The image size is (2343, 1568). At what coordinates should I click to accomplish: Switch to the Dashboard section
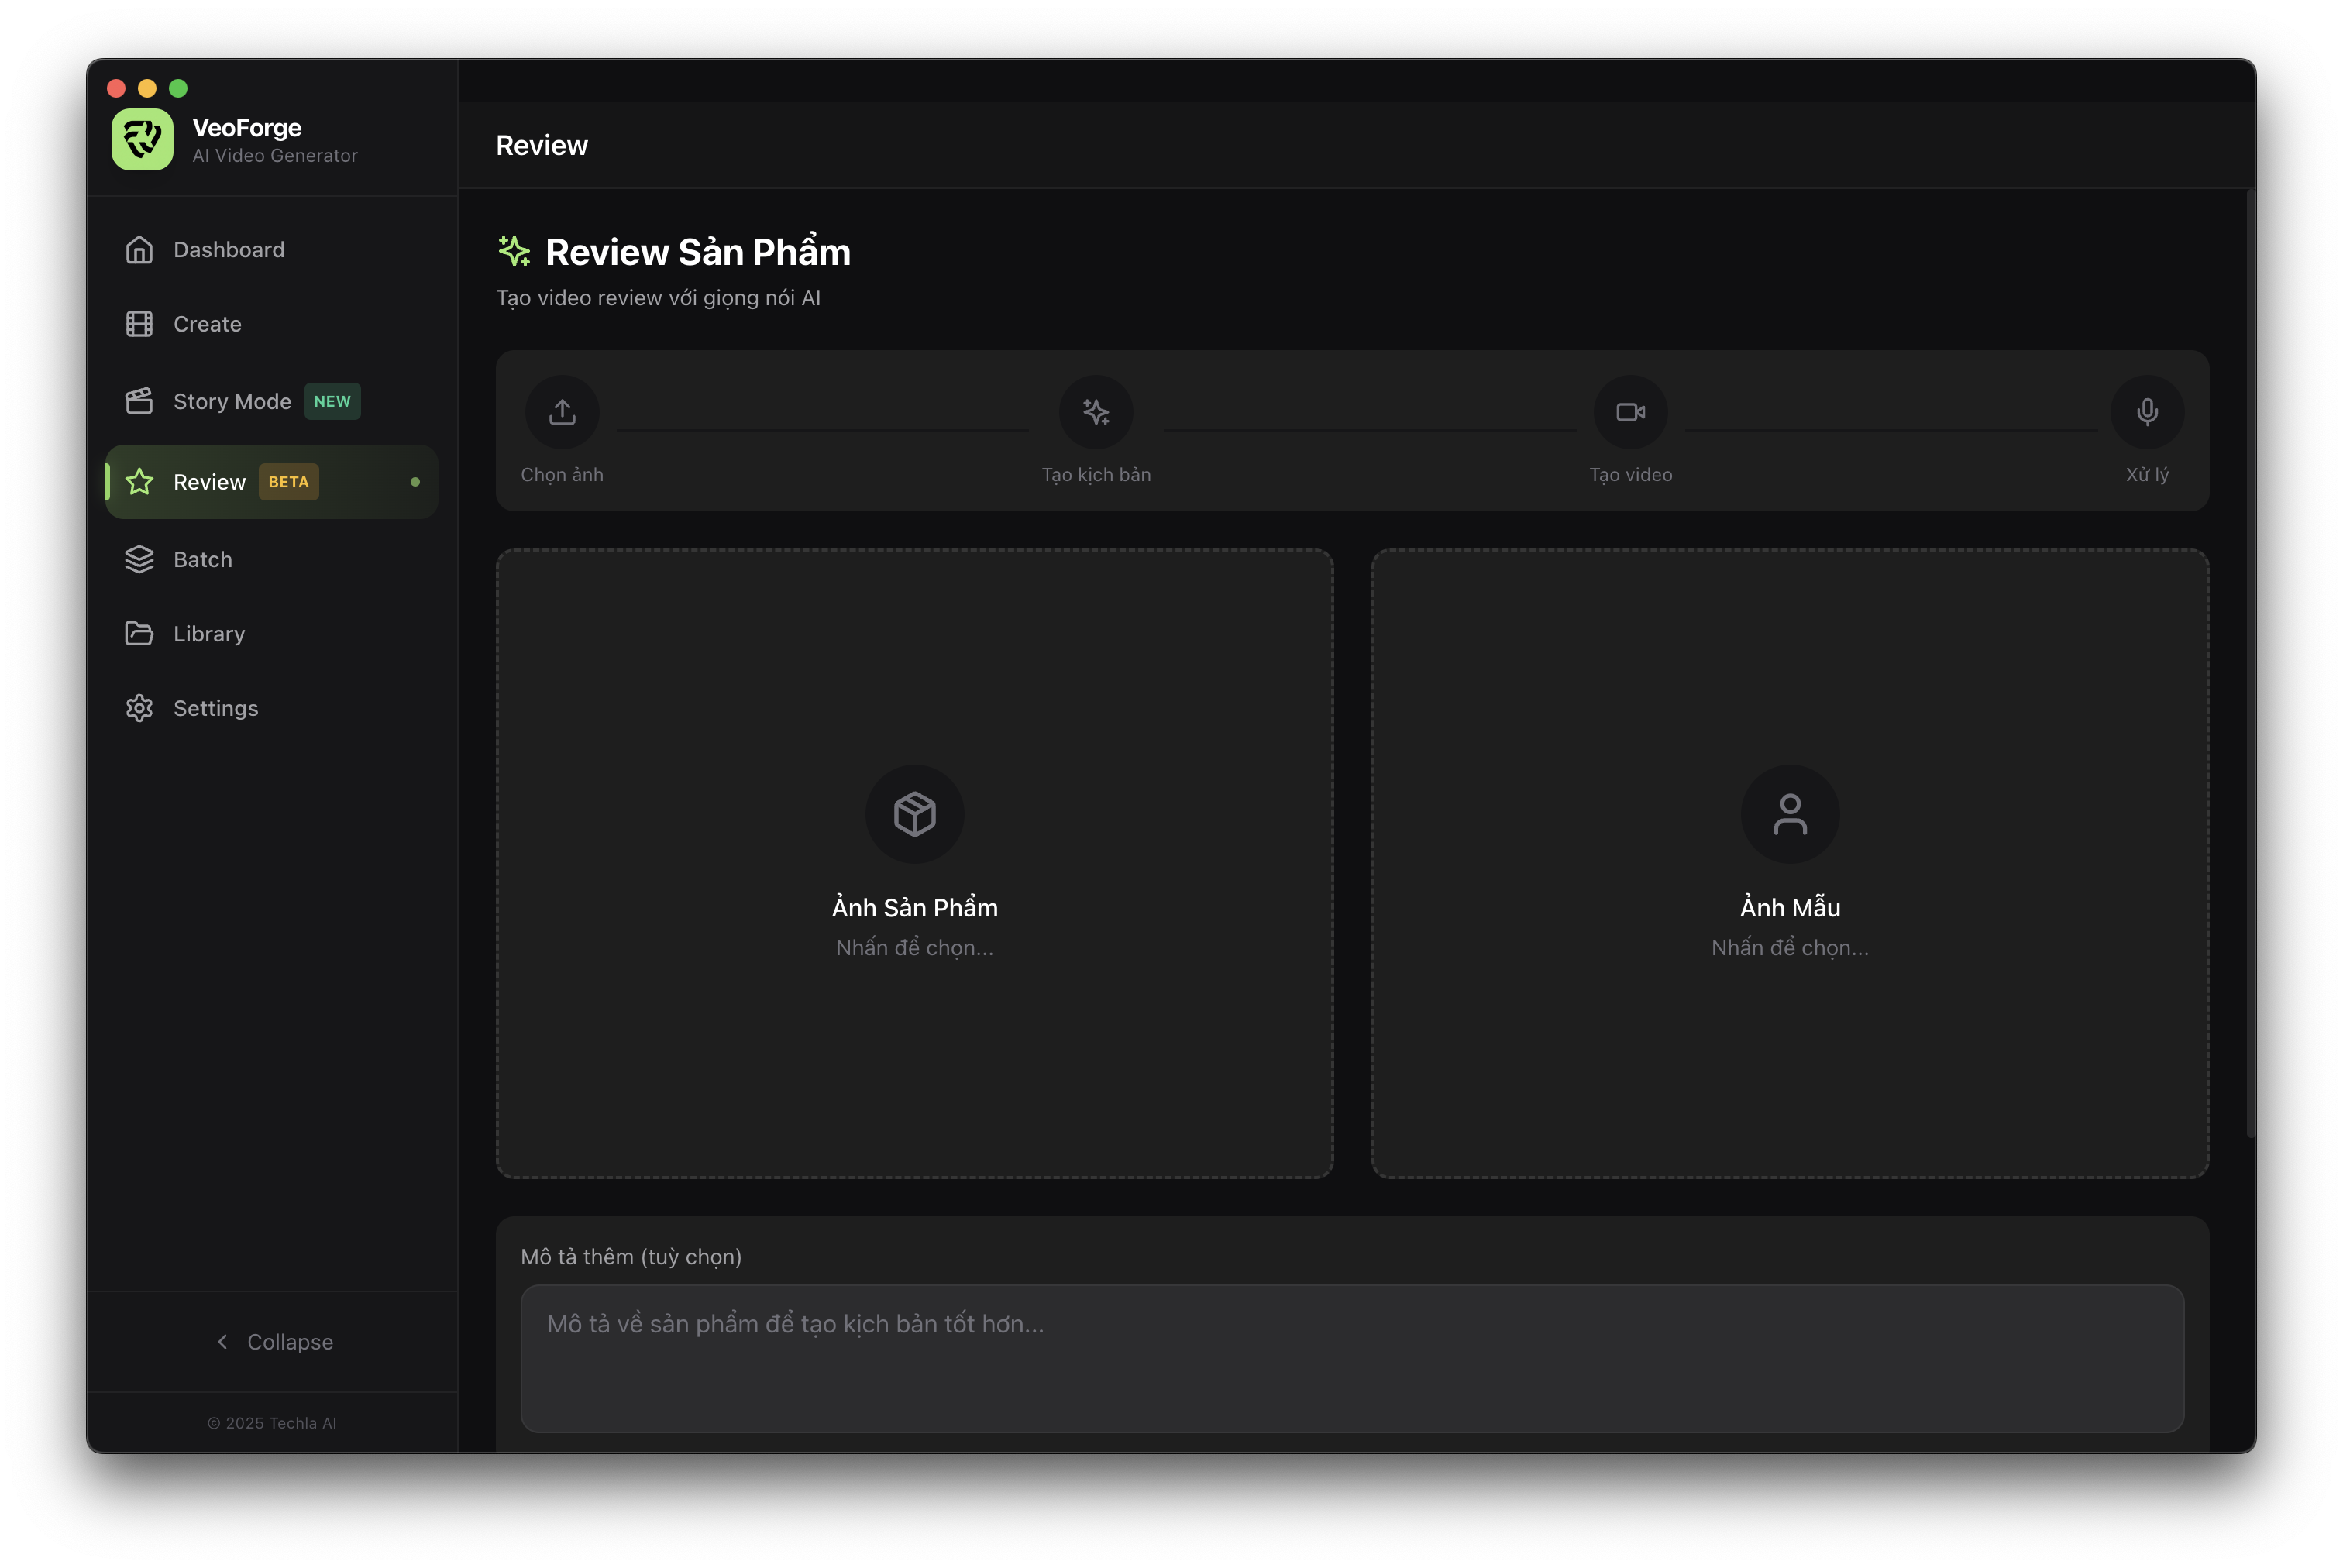(228, 249)
